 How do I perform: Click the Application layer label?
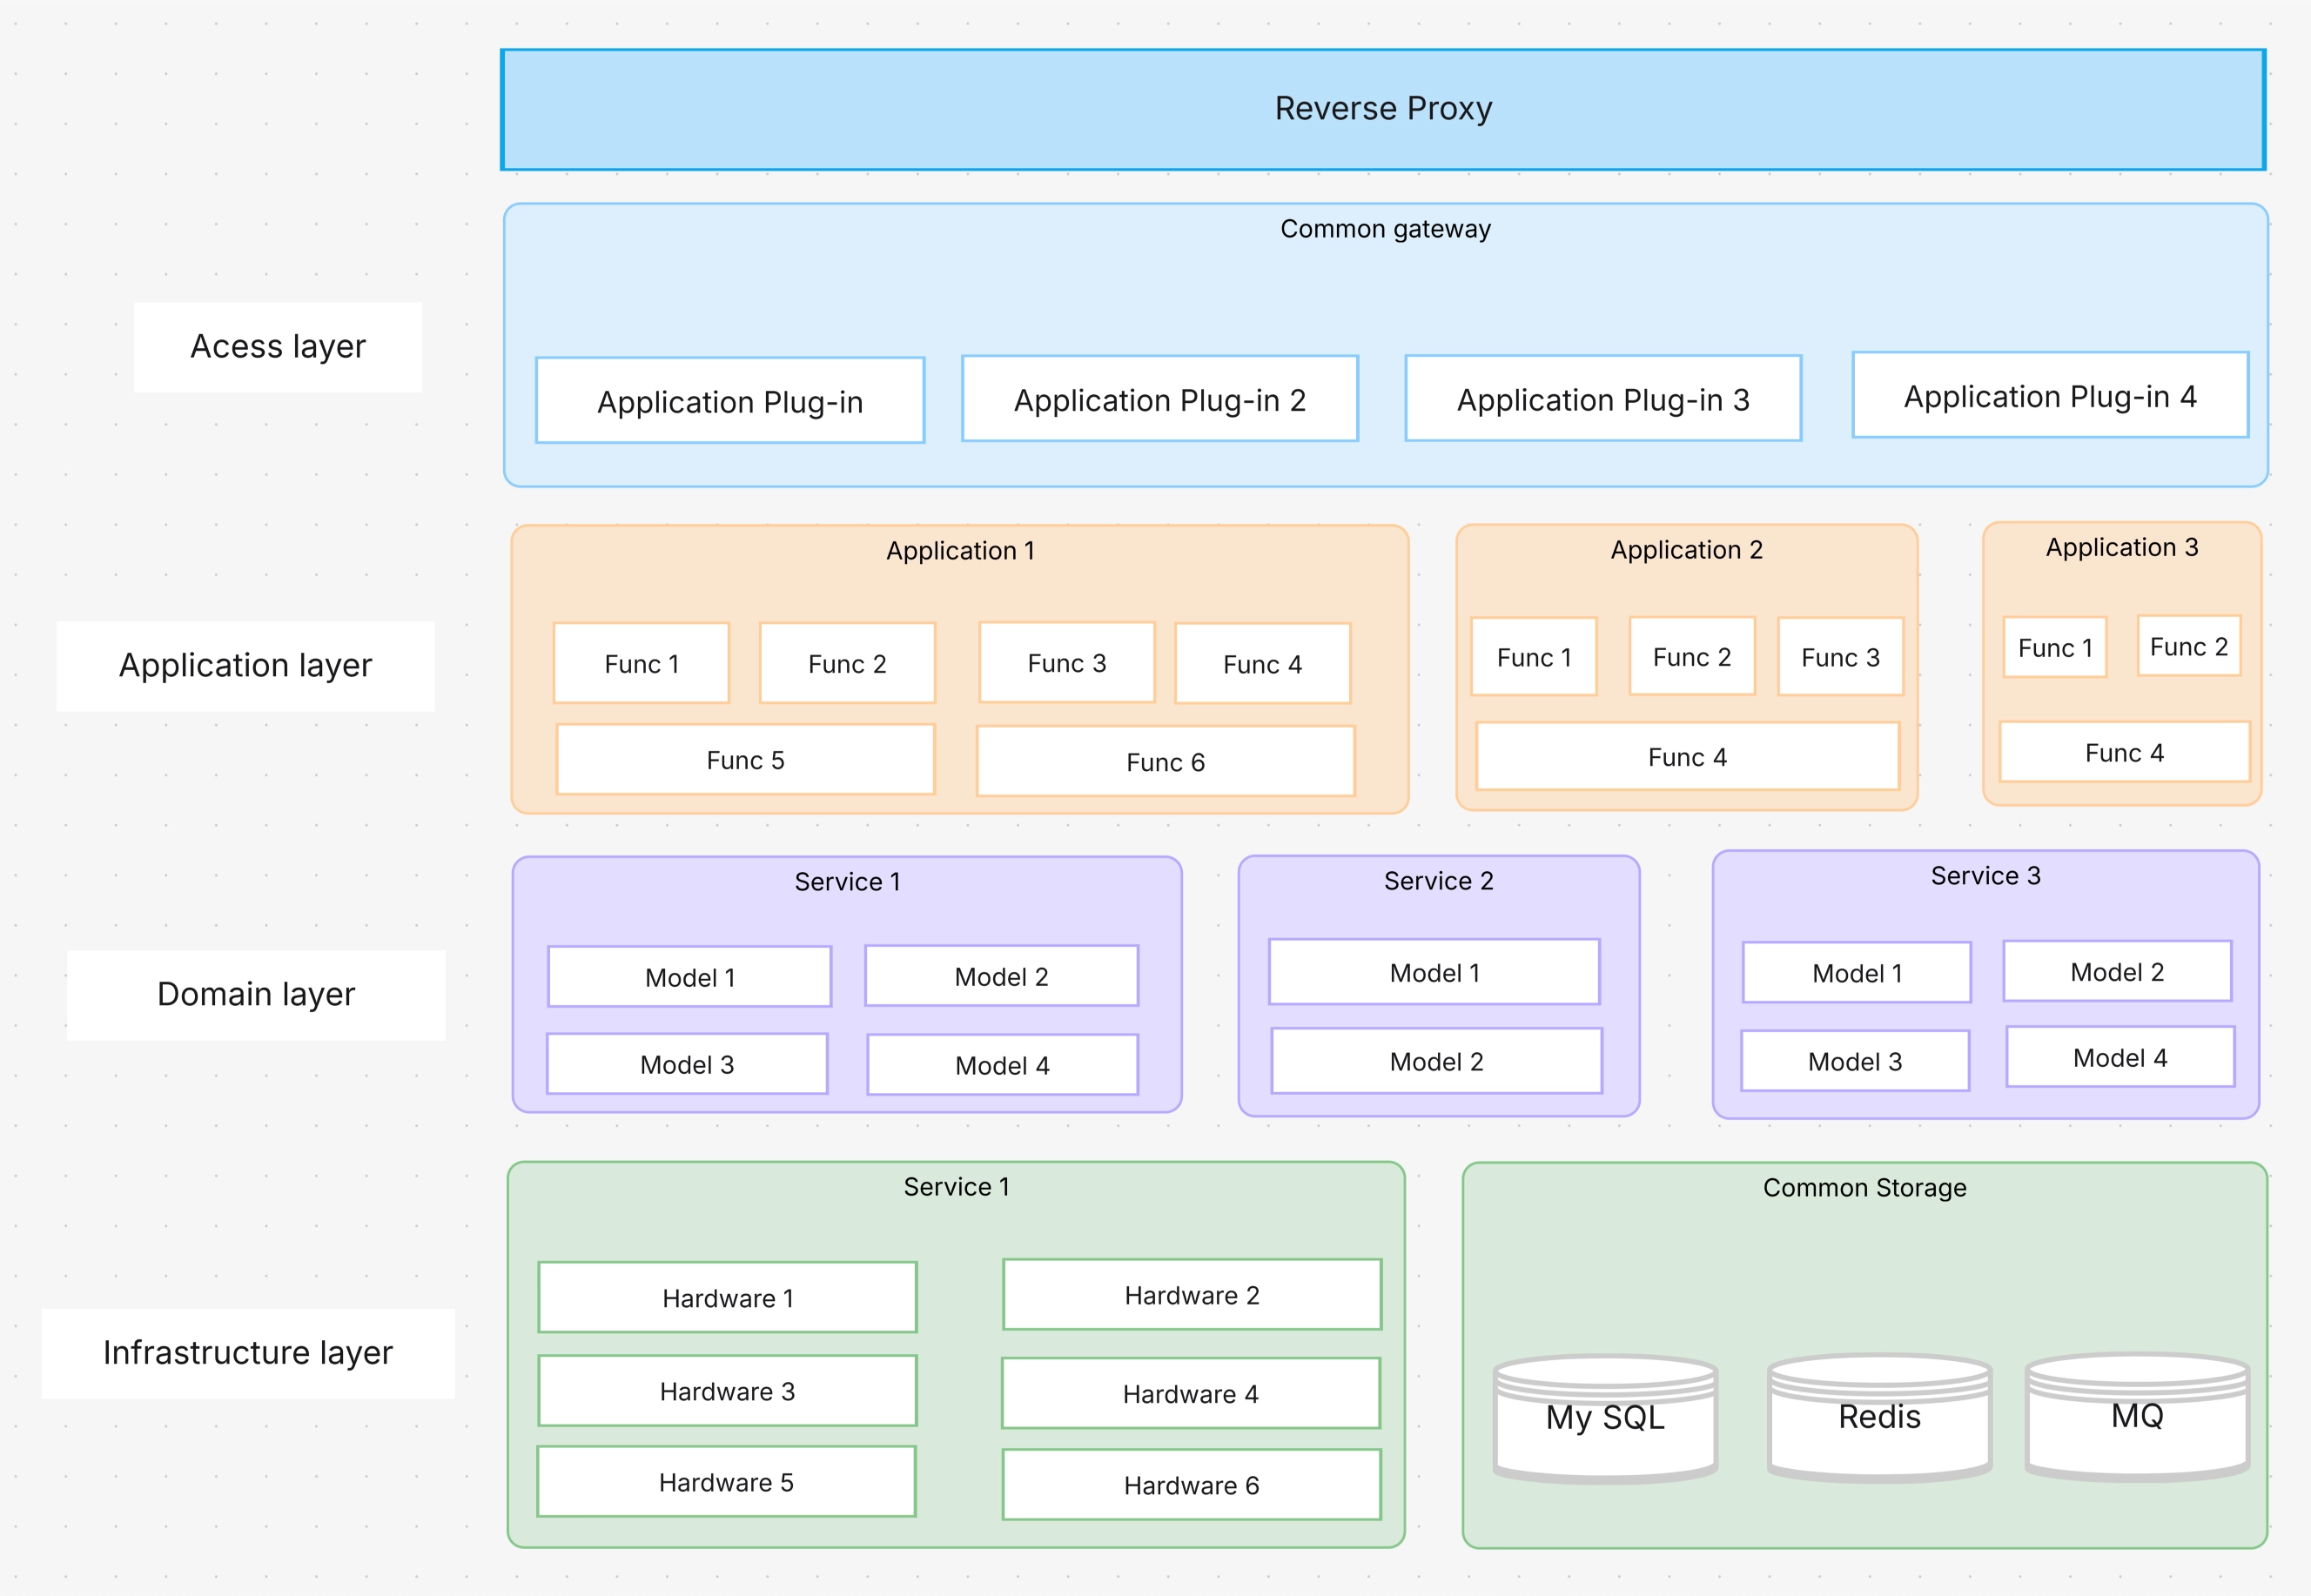coord(245,666)
